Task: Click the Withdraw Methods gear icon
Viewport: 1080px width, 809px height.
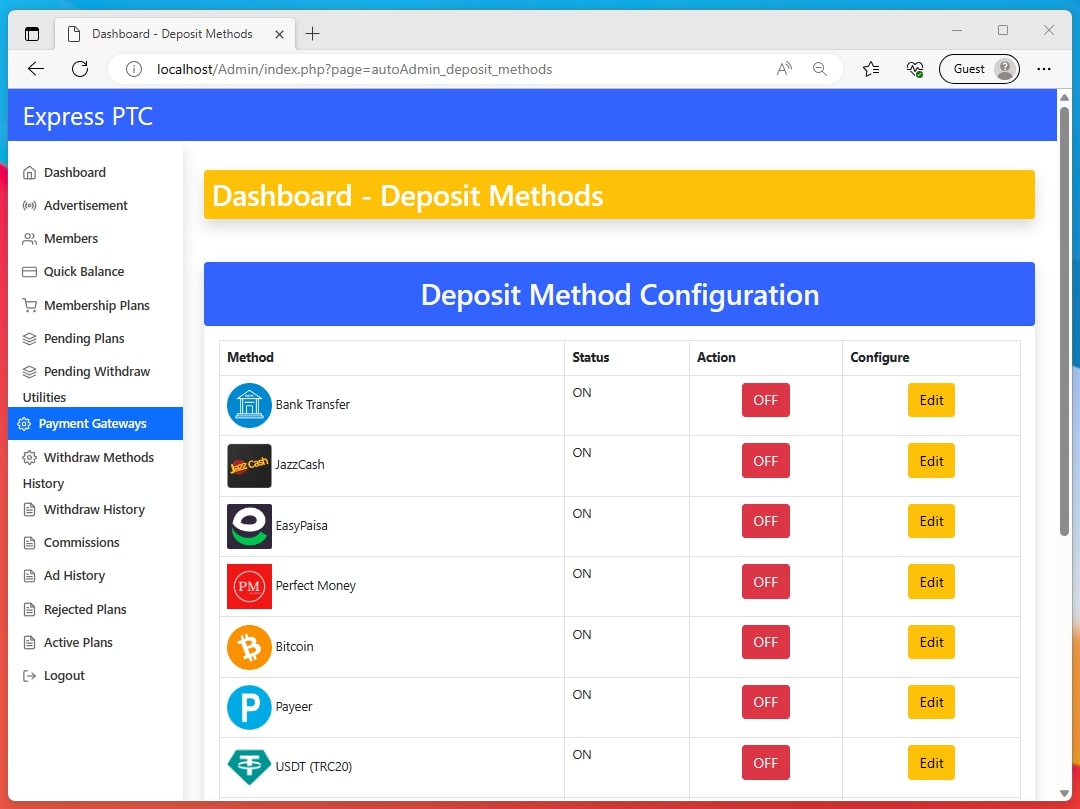Action: tap(29, 457)
